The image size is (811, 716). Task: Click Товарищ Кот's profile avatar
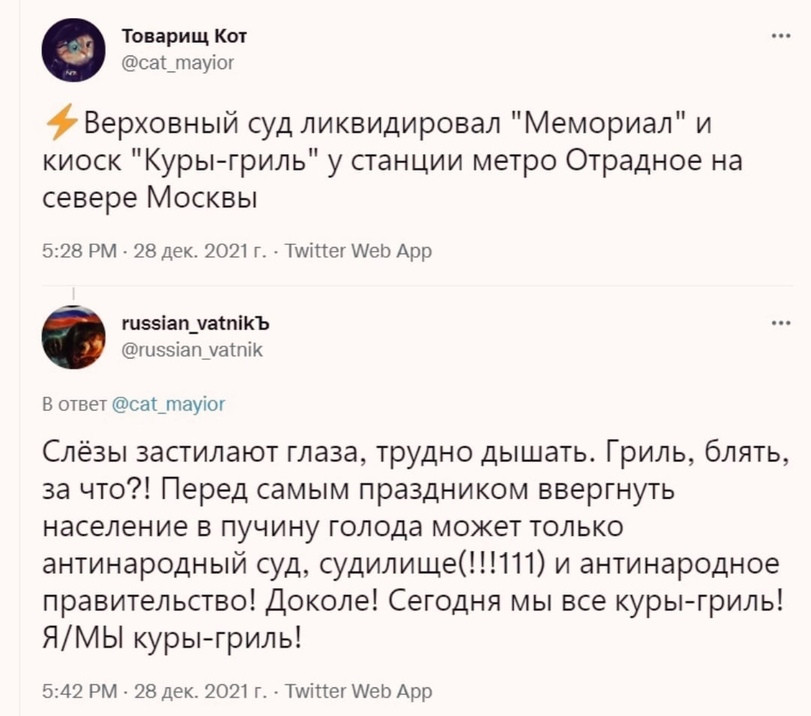[x=74, y=49]
